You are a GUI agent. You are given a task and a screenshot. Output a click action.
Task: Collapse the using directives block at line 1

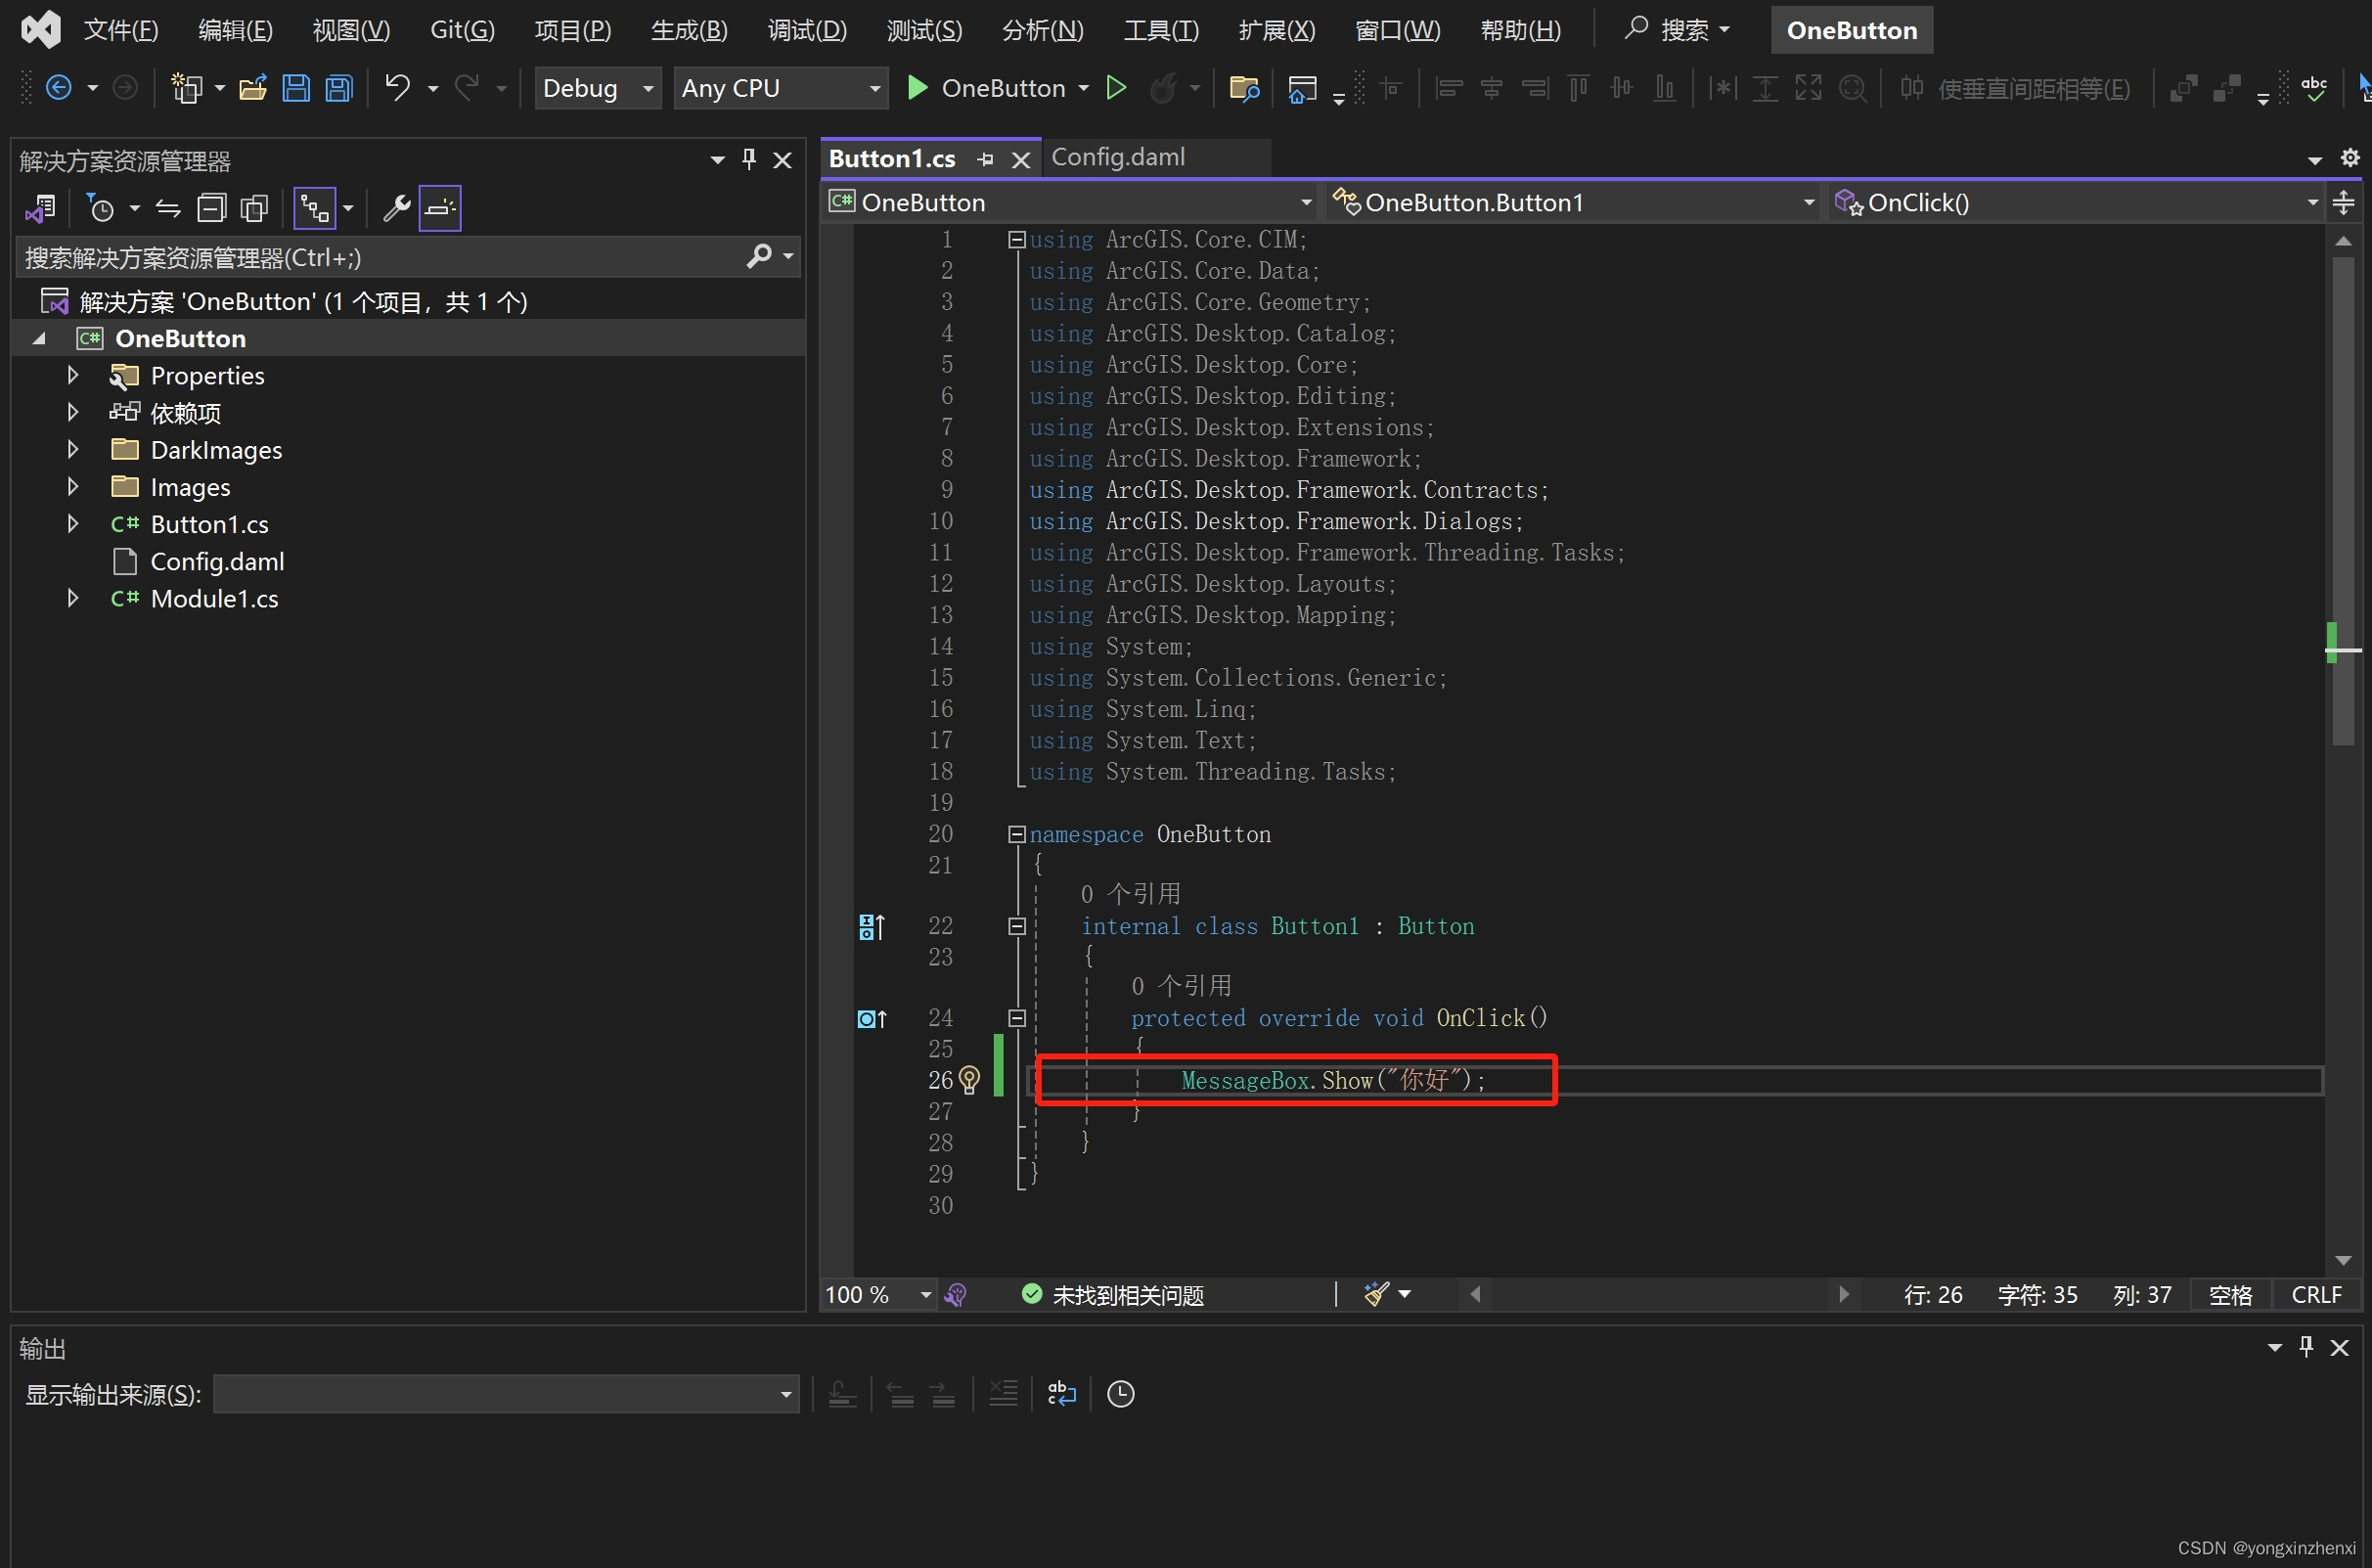1017,240
